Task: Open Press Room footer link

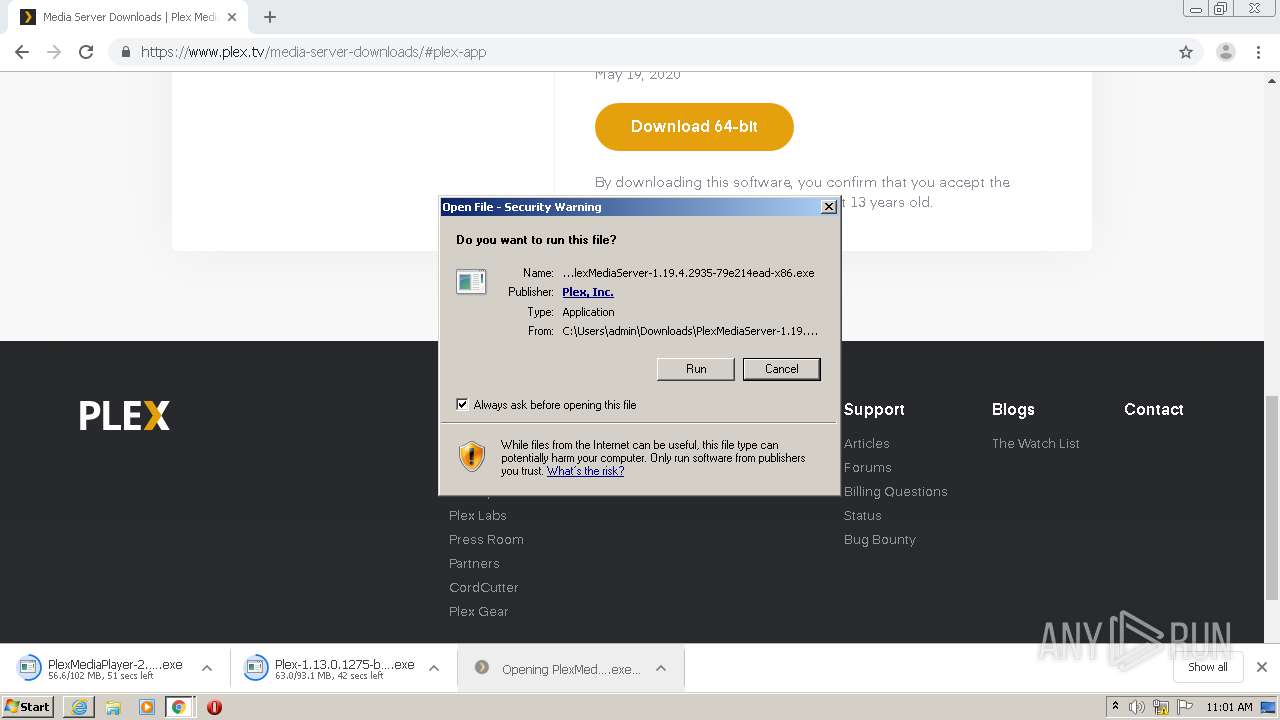Action: 486,539
